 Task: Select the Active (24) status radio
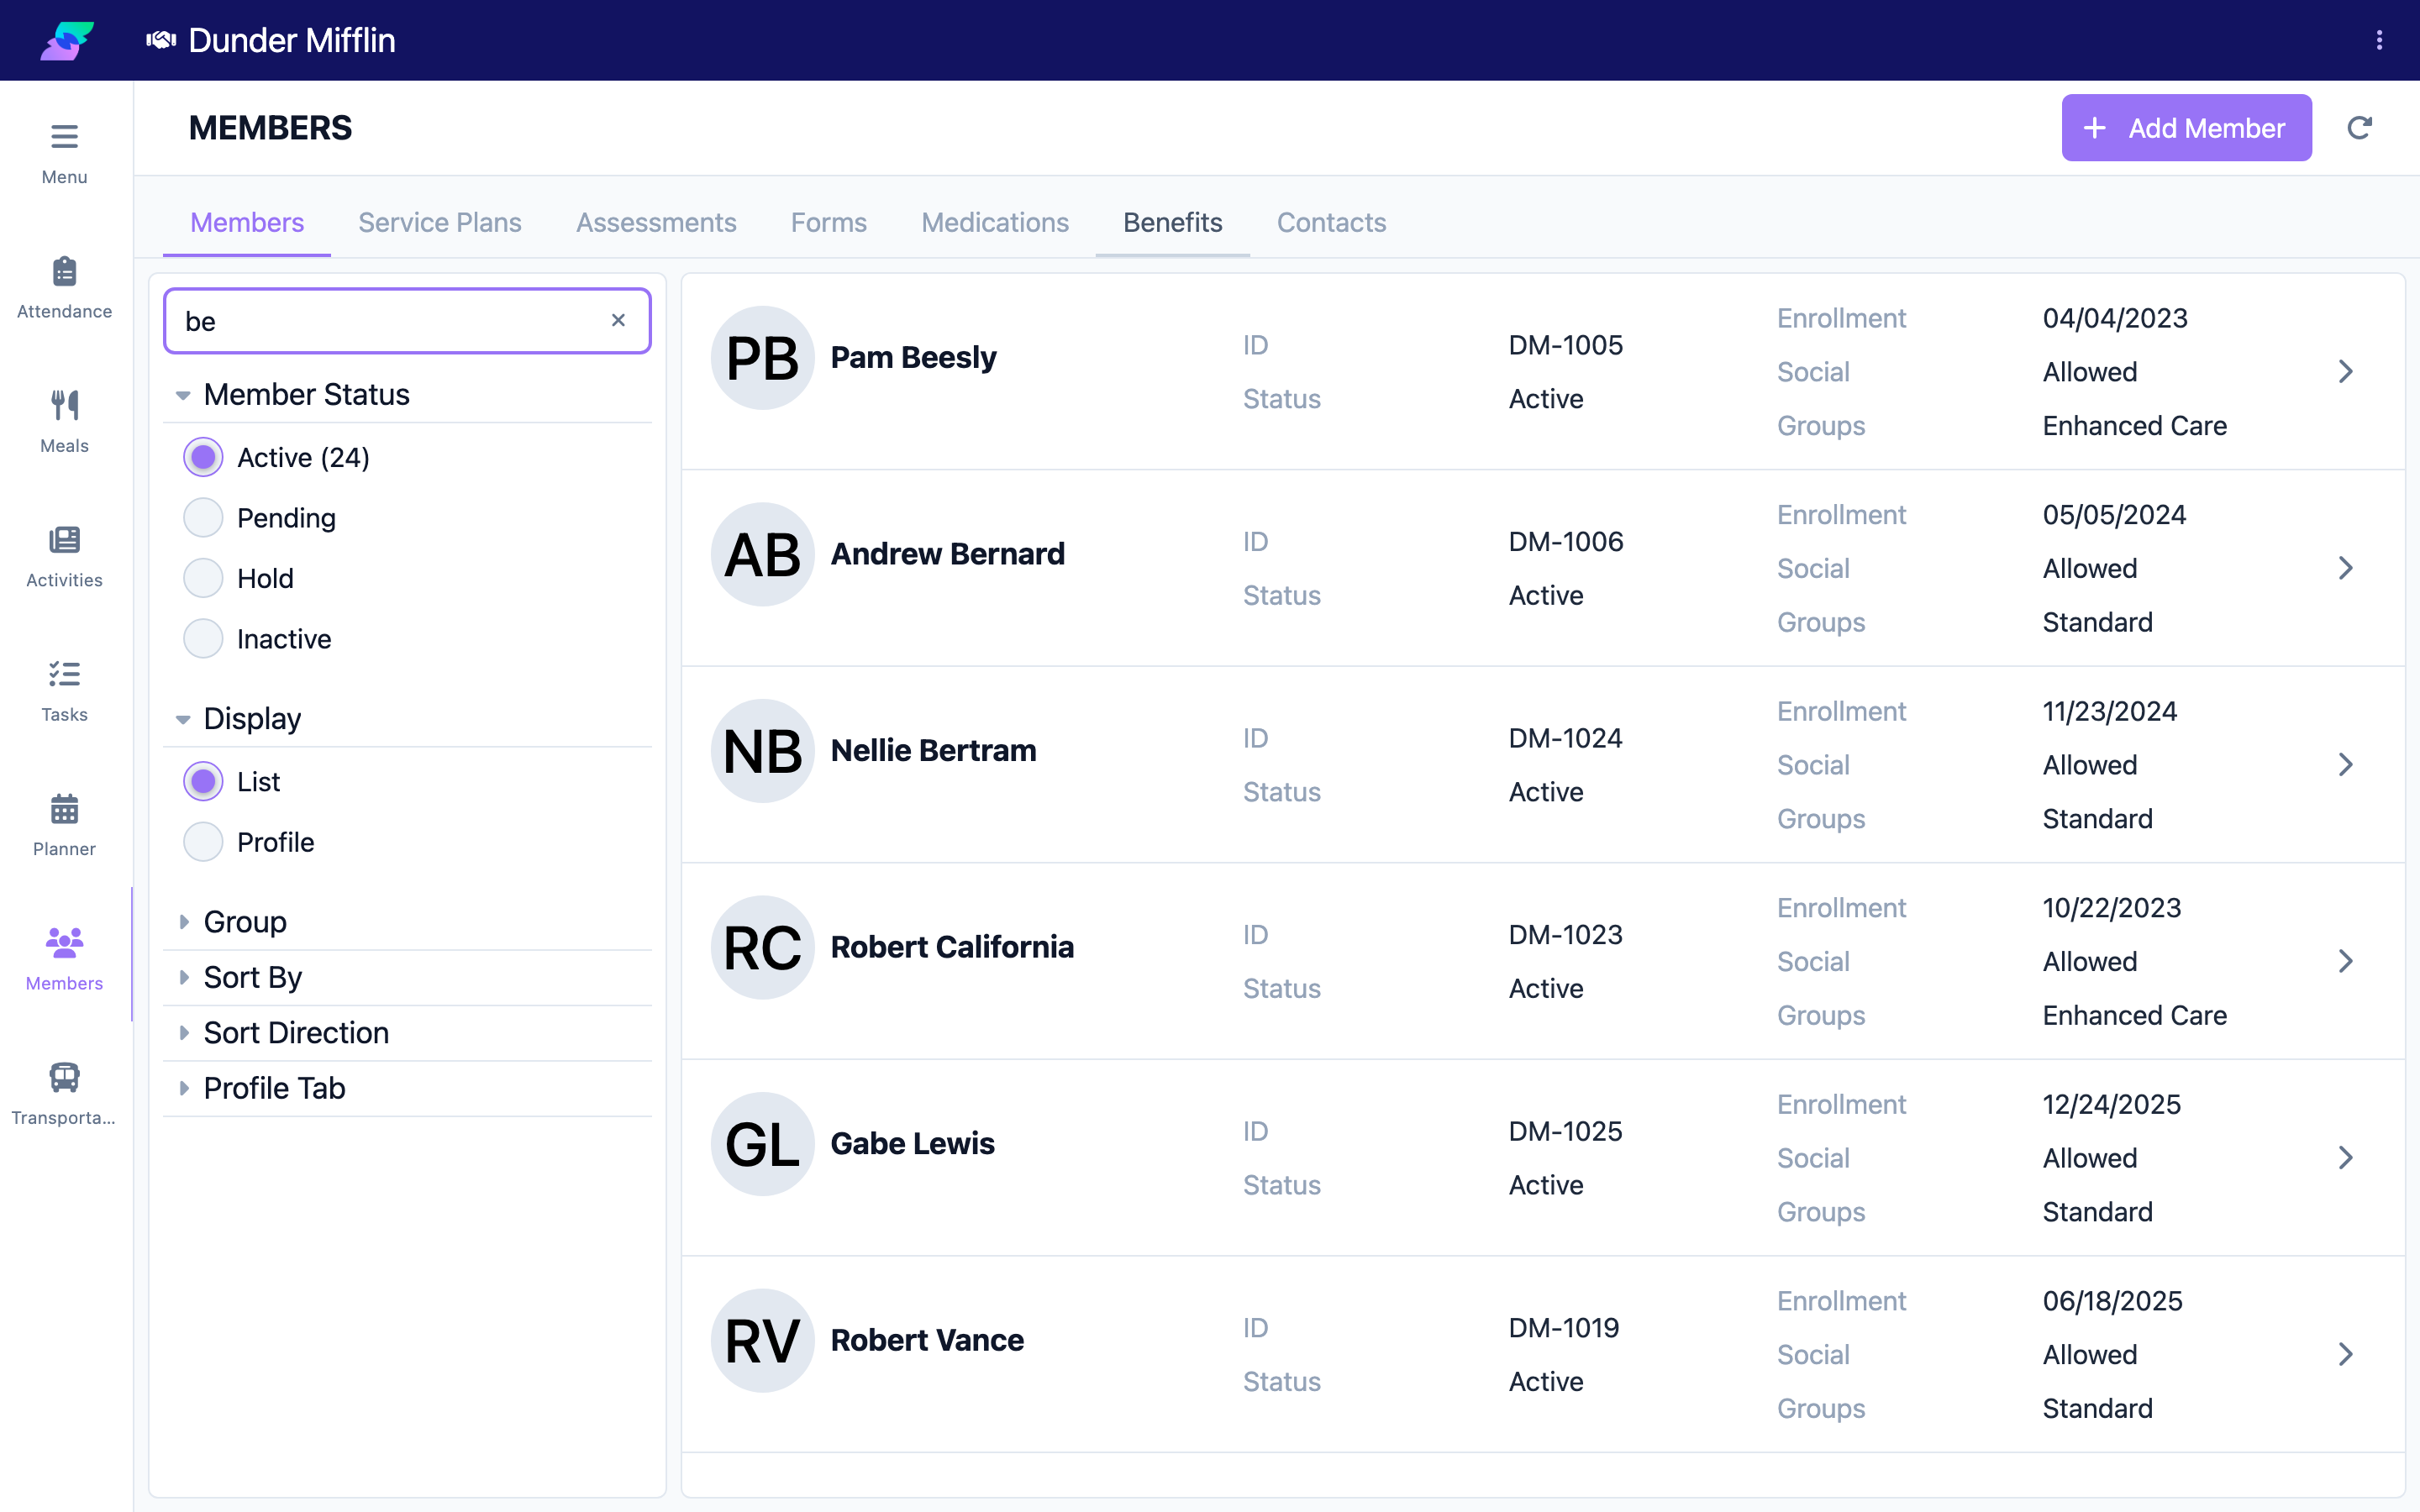203,458
